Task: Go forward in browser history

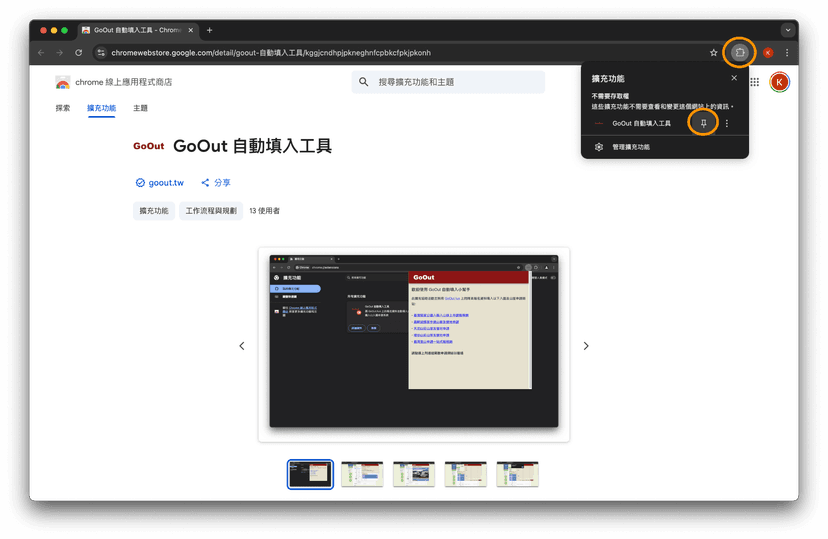Action: coord(60,53)
